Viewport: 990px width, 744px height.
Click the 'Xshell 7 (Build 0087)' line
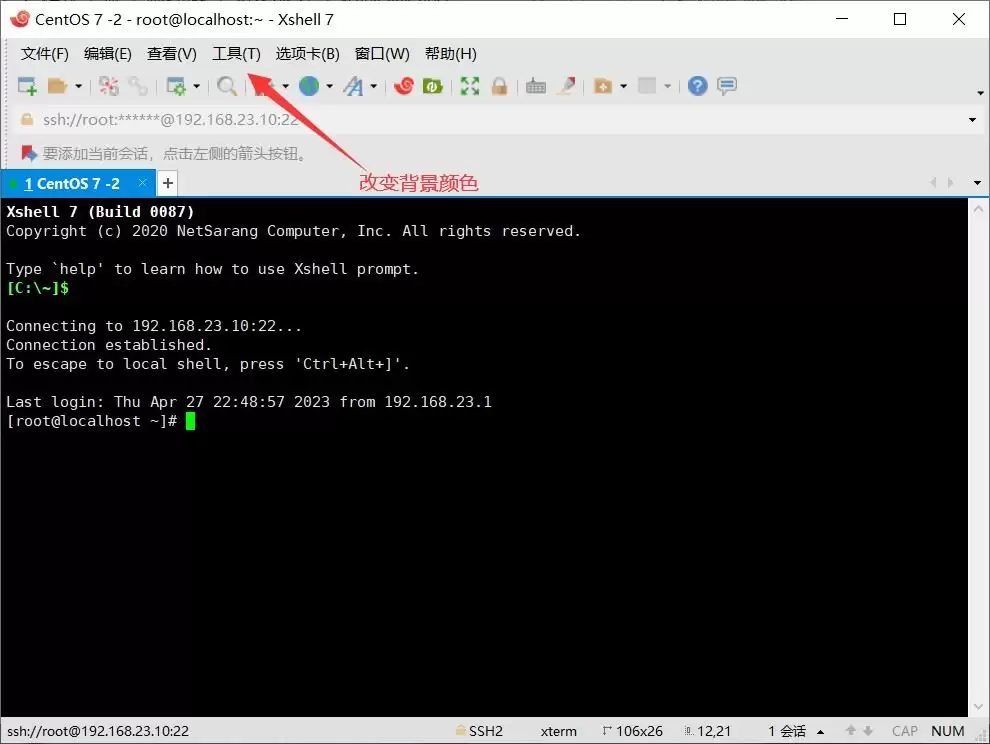coord(100,212)
